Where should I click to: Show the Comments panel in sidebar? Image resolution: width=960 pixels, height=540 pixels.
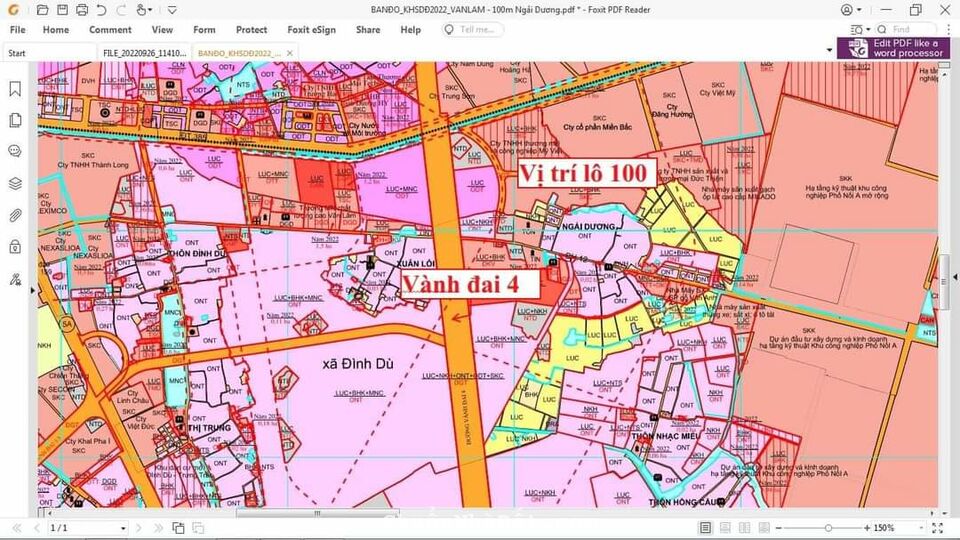(15, 152)
